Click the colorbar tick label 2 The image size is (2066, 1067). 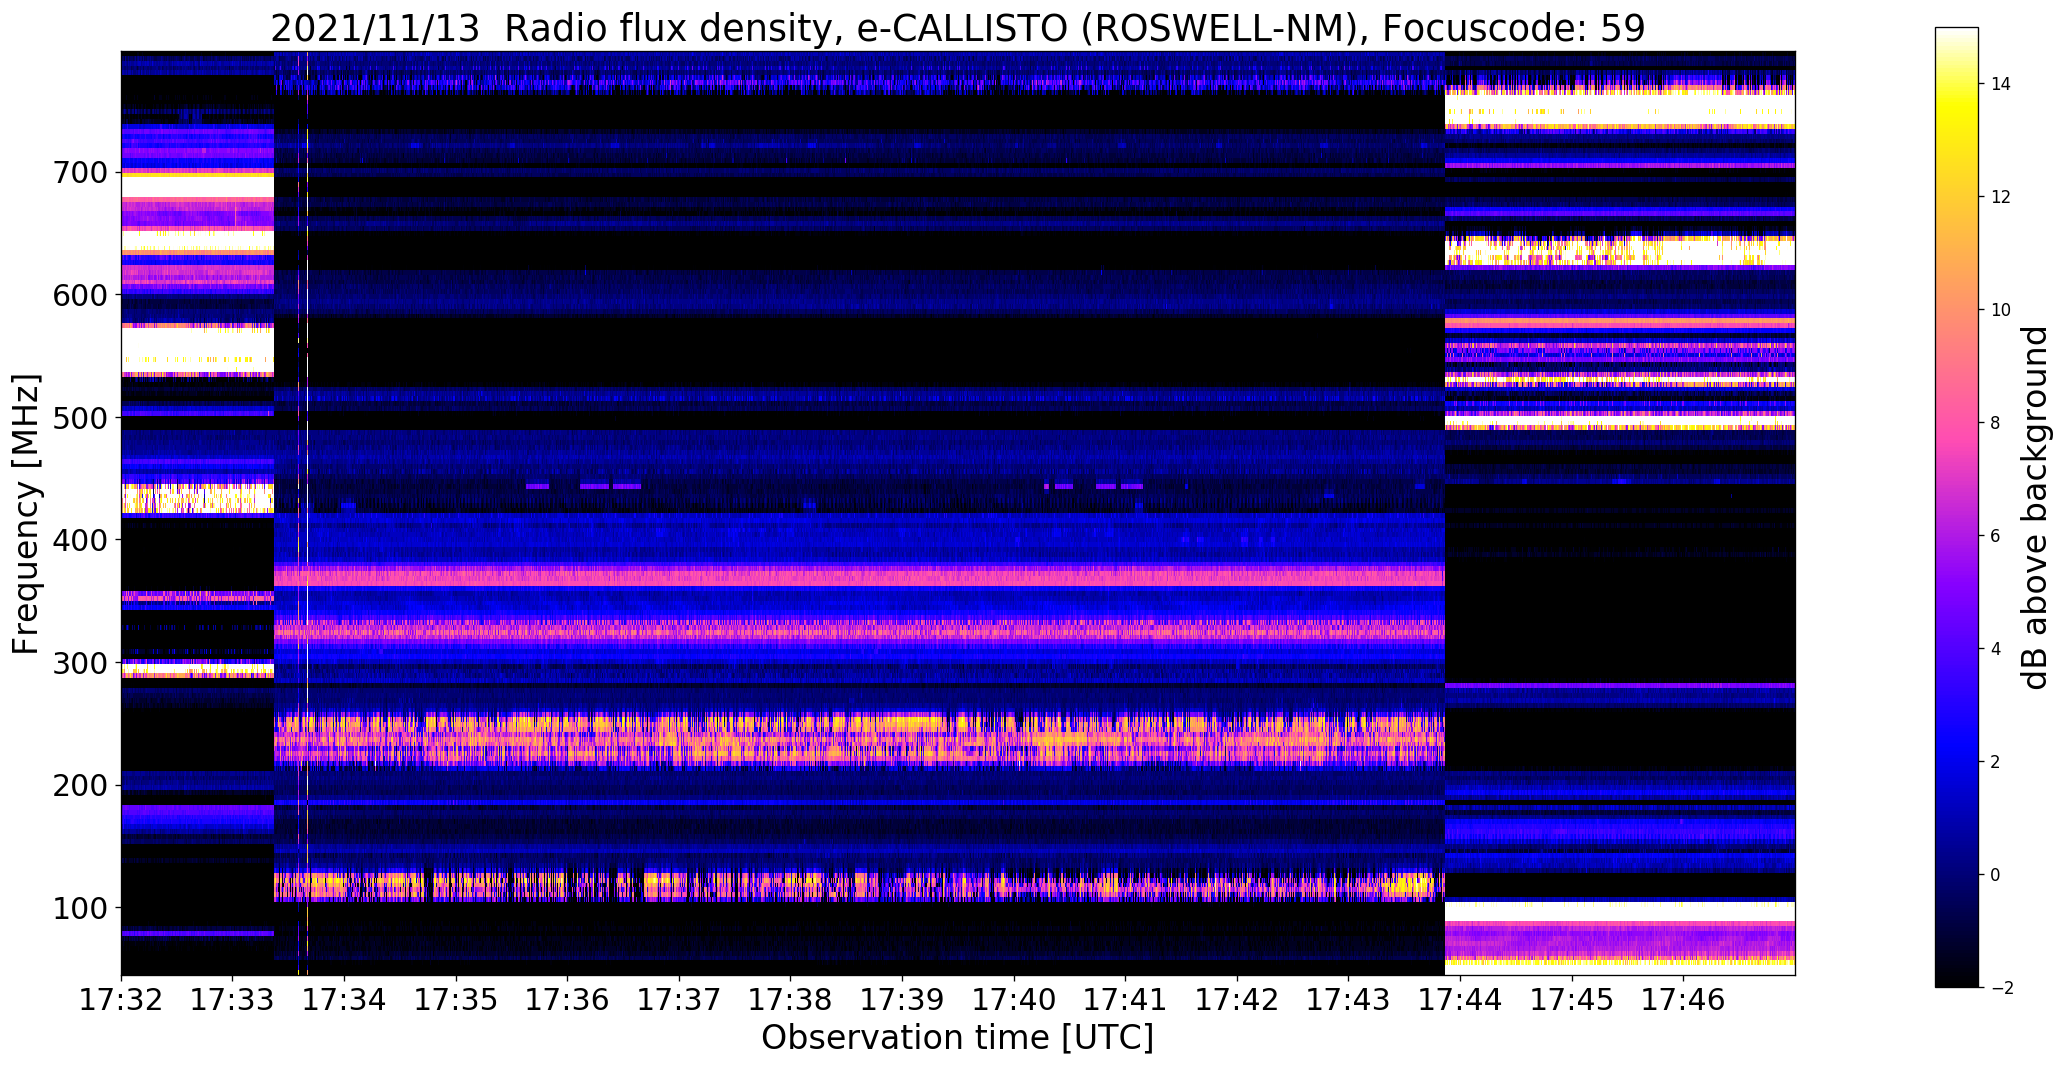tap(1996, 762)
